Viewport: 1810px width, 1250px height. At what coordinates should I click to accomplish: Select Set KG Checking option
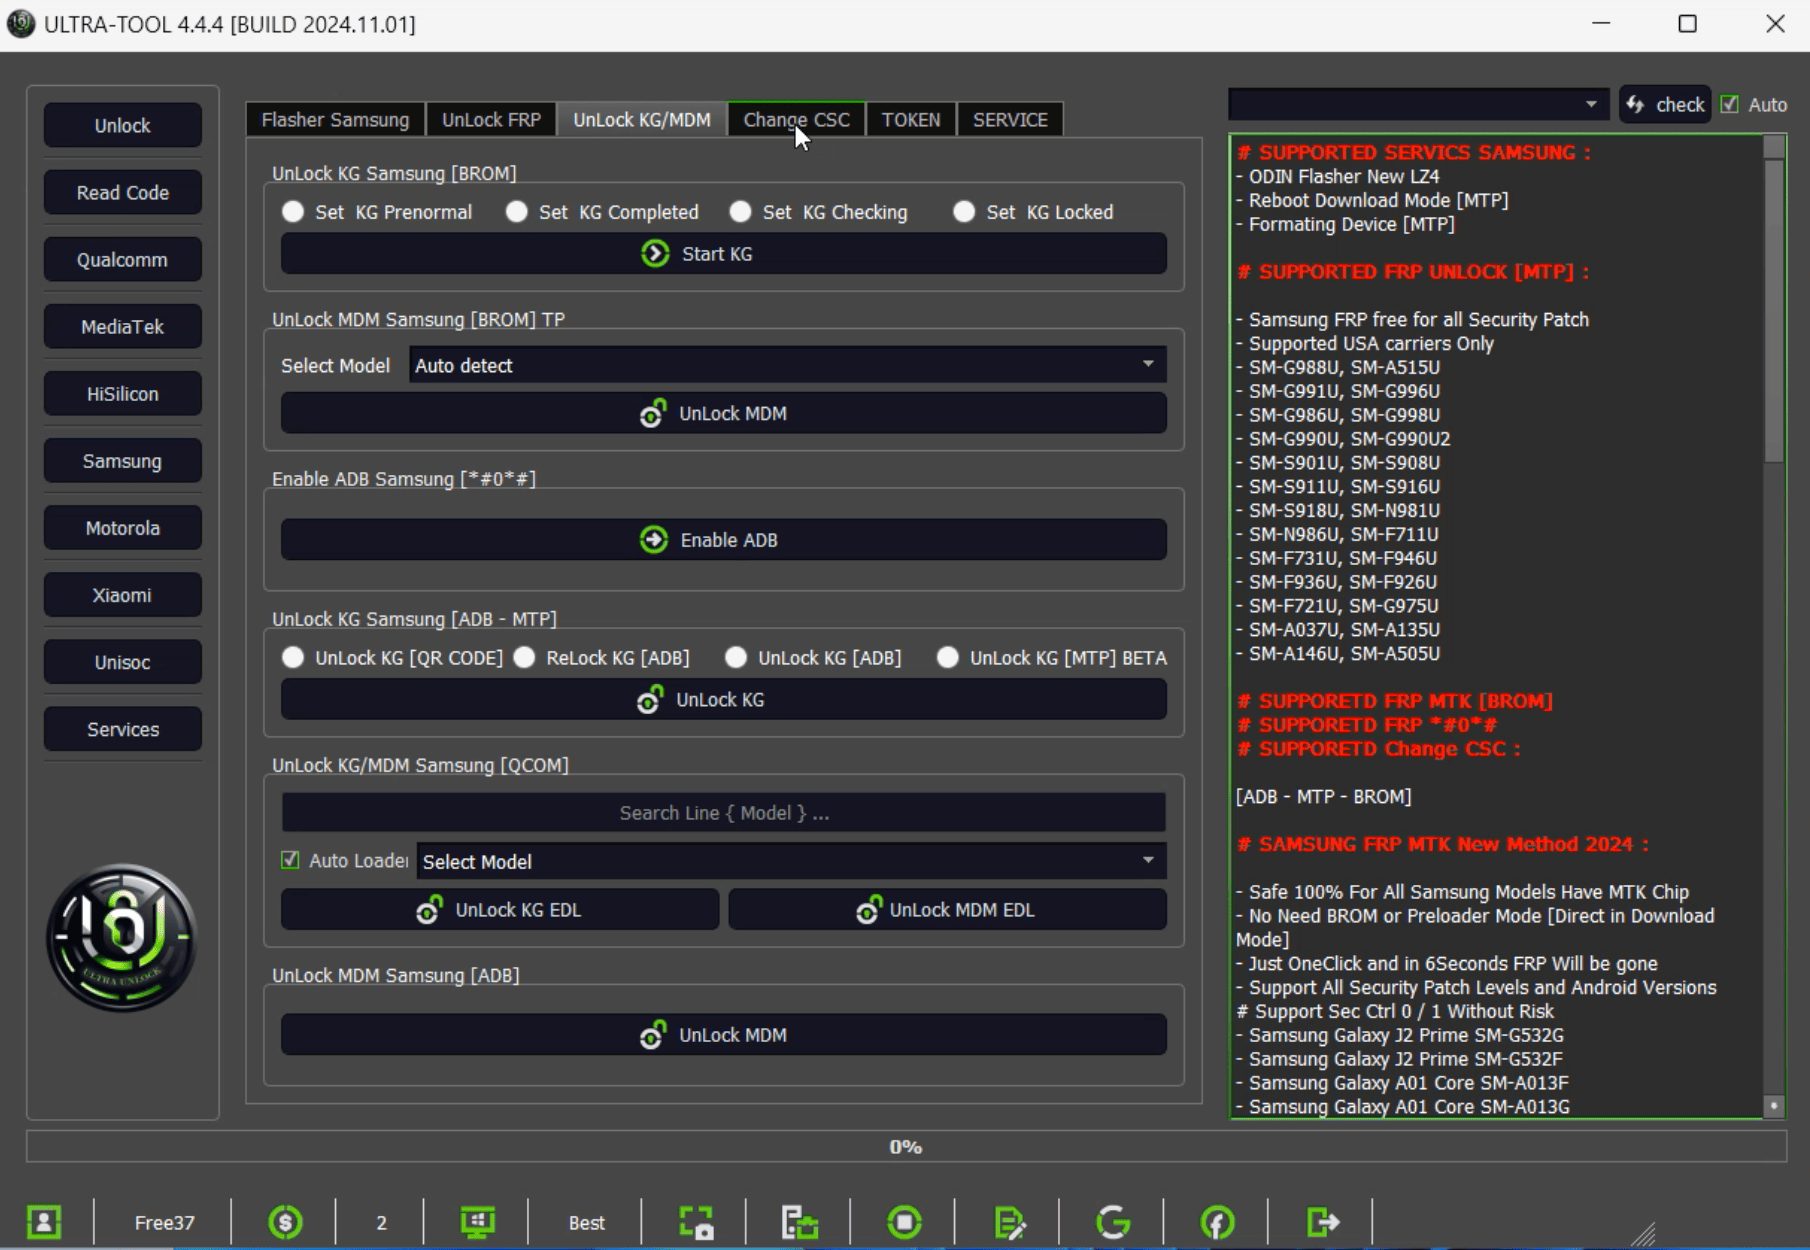[741, 212]
